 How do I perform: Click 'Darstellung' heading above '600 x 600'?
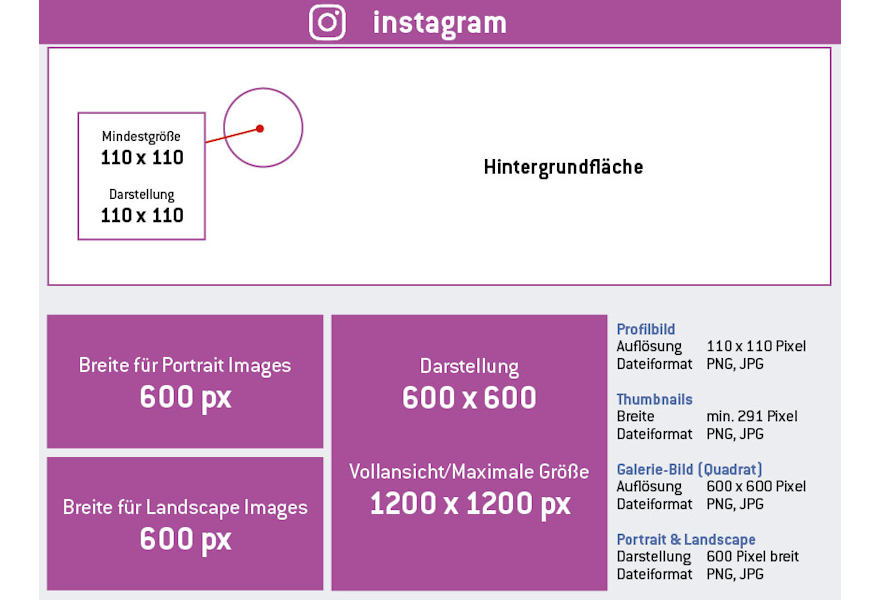pos(469,366)
